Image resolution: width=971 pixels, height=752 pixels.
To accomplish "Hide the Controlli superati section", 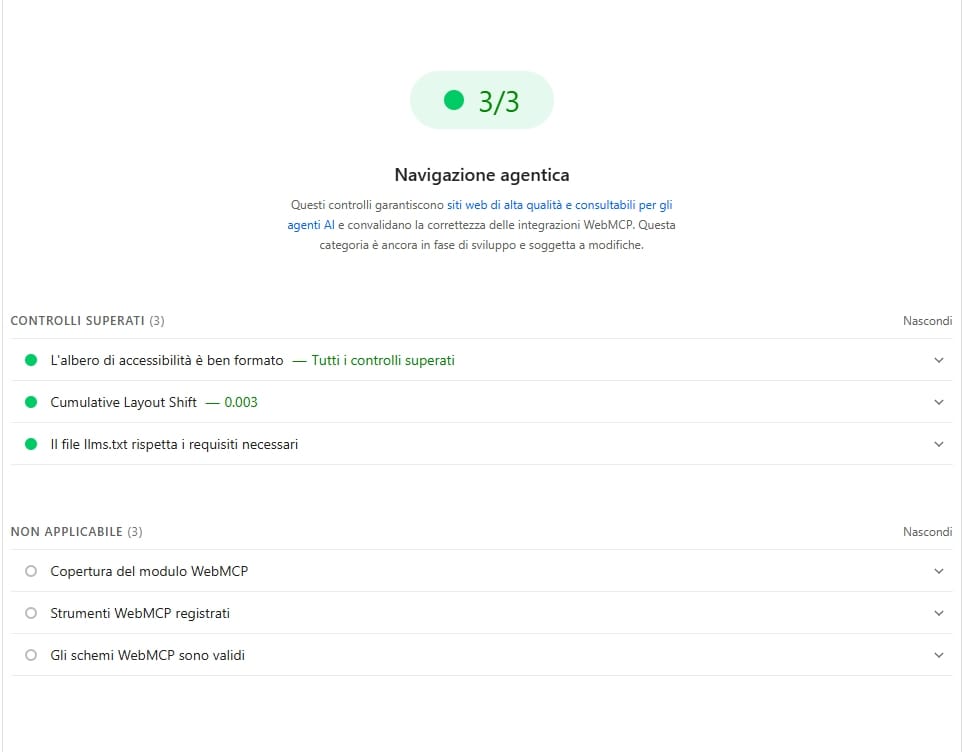I will tap(927, 321).
